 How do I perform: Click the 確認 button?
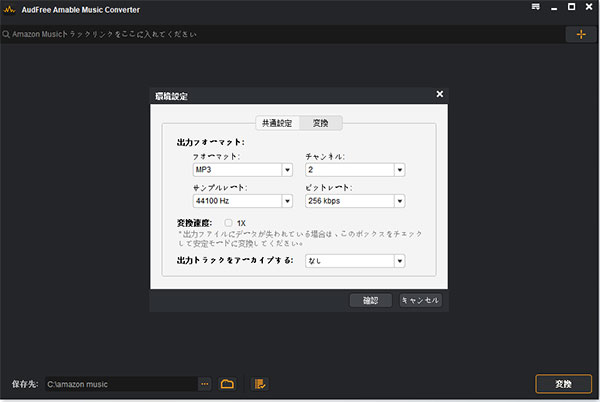(x=370, y=300)
